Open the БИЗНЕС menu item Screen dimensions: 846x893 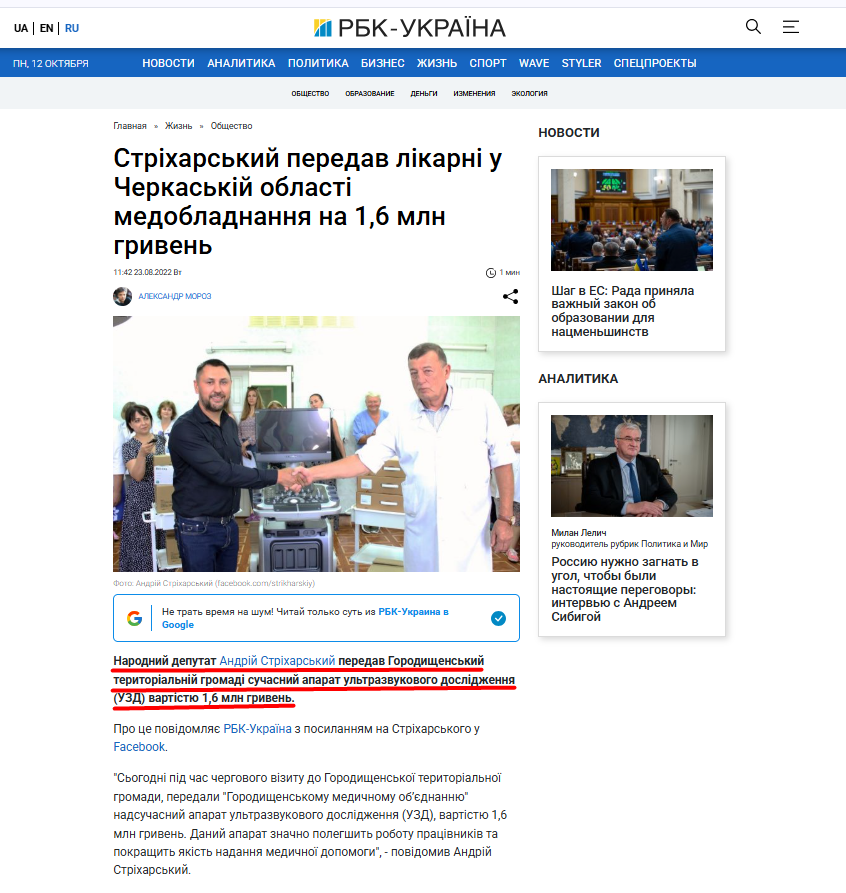click(x=382, y=63)
